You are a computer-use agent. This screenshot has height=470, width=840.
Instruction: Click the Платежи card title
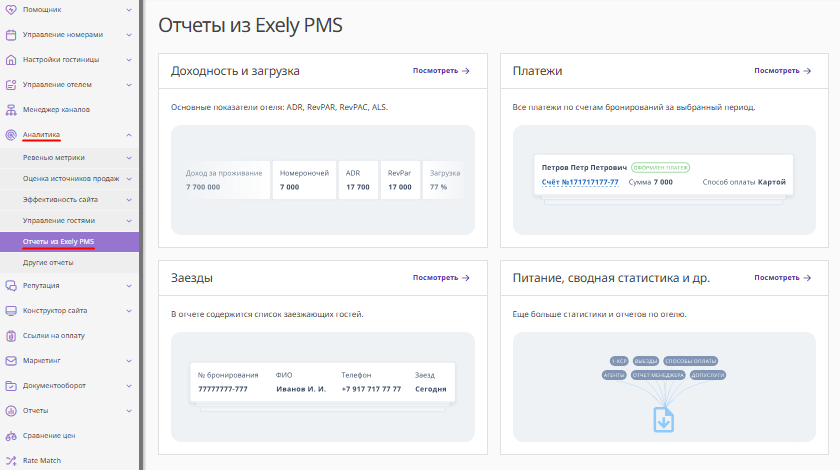[x=537, y=71]
